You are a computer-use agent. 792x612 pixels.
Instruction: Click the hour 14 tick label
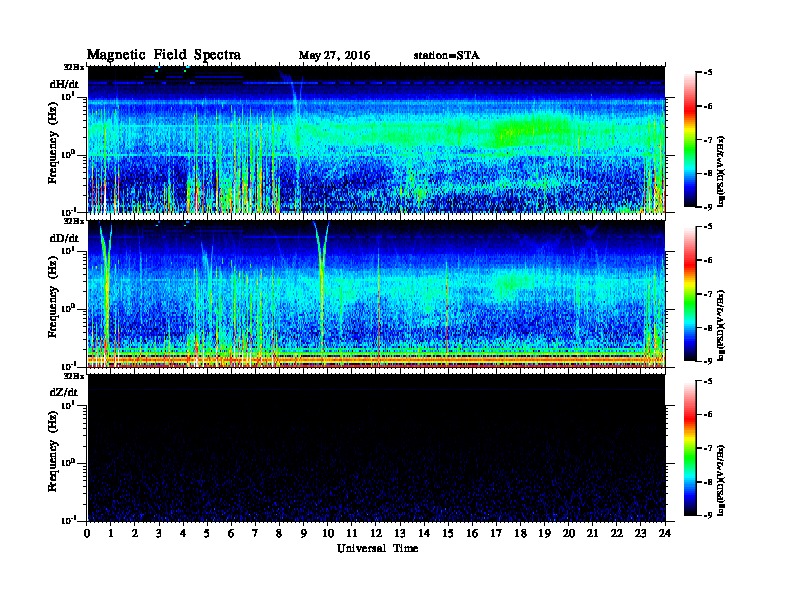[x=424, y=533]
